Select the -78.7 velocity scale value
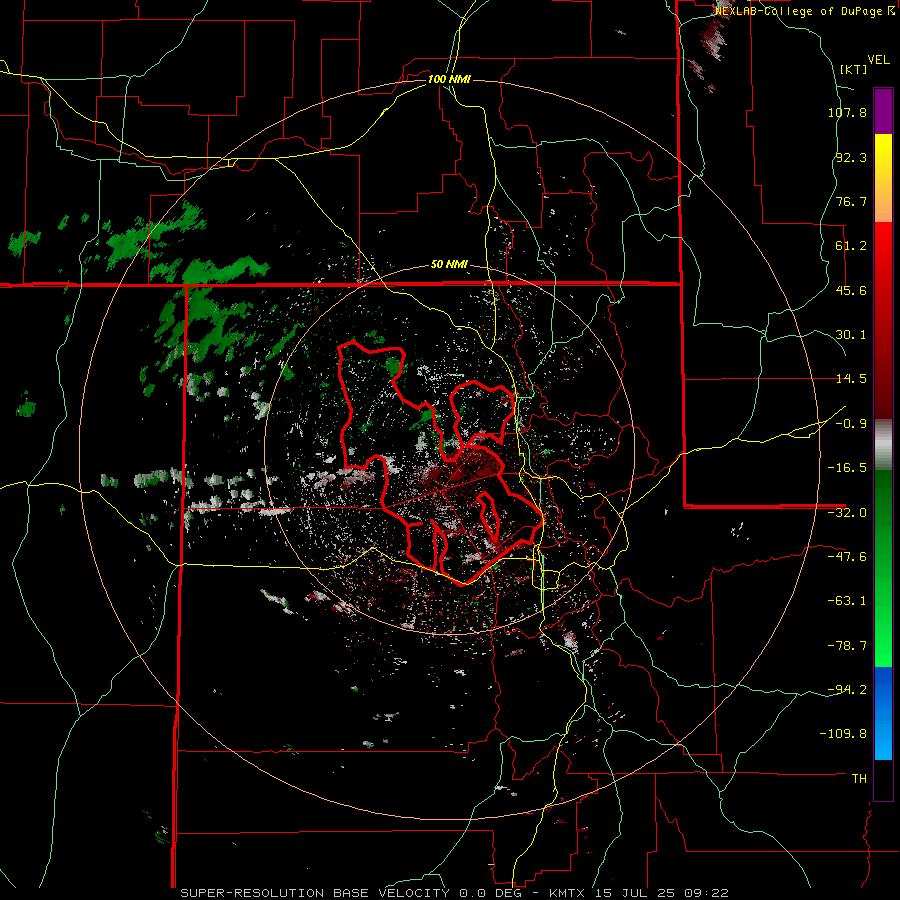Screen dimensions: 900x900 (847, 646)
